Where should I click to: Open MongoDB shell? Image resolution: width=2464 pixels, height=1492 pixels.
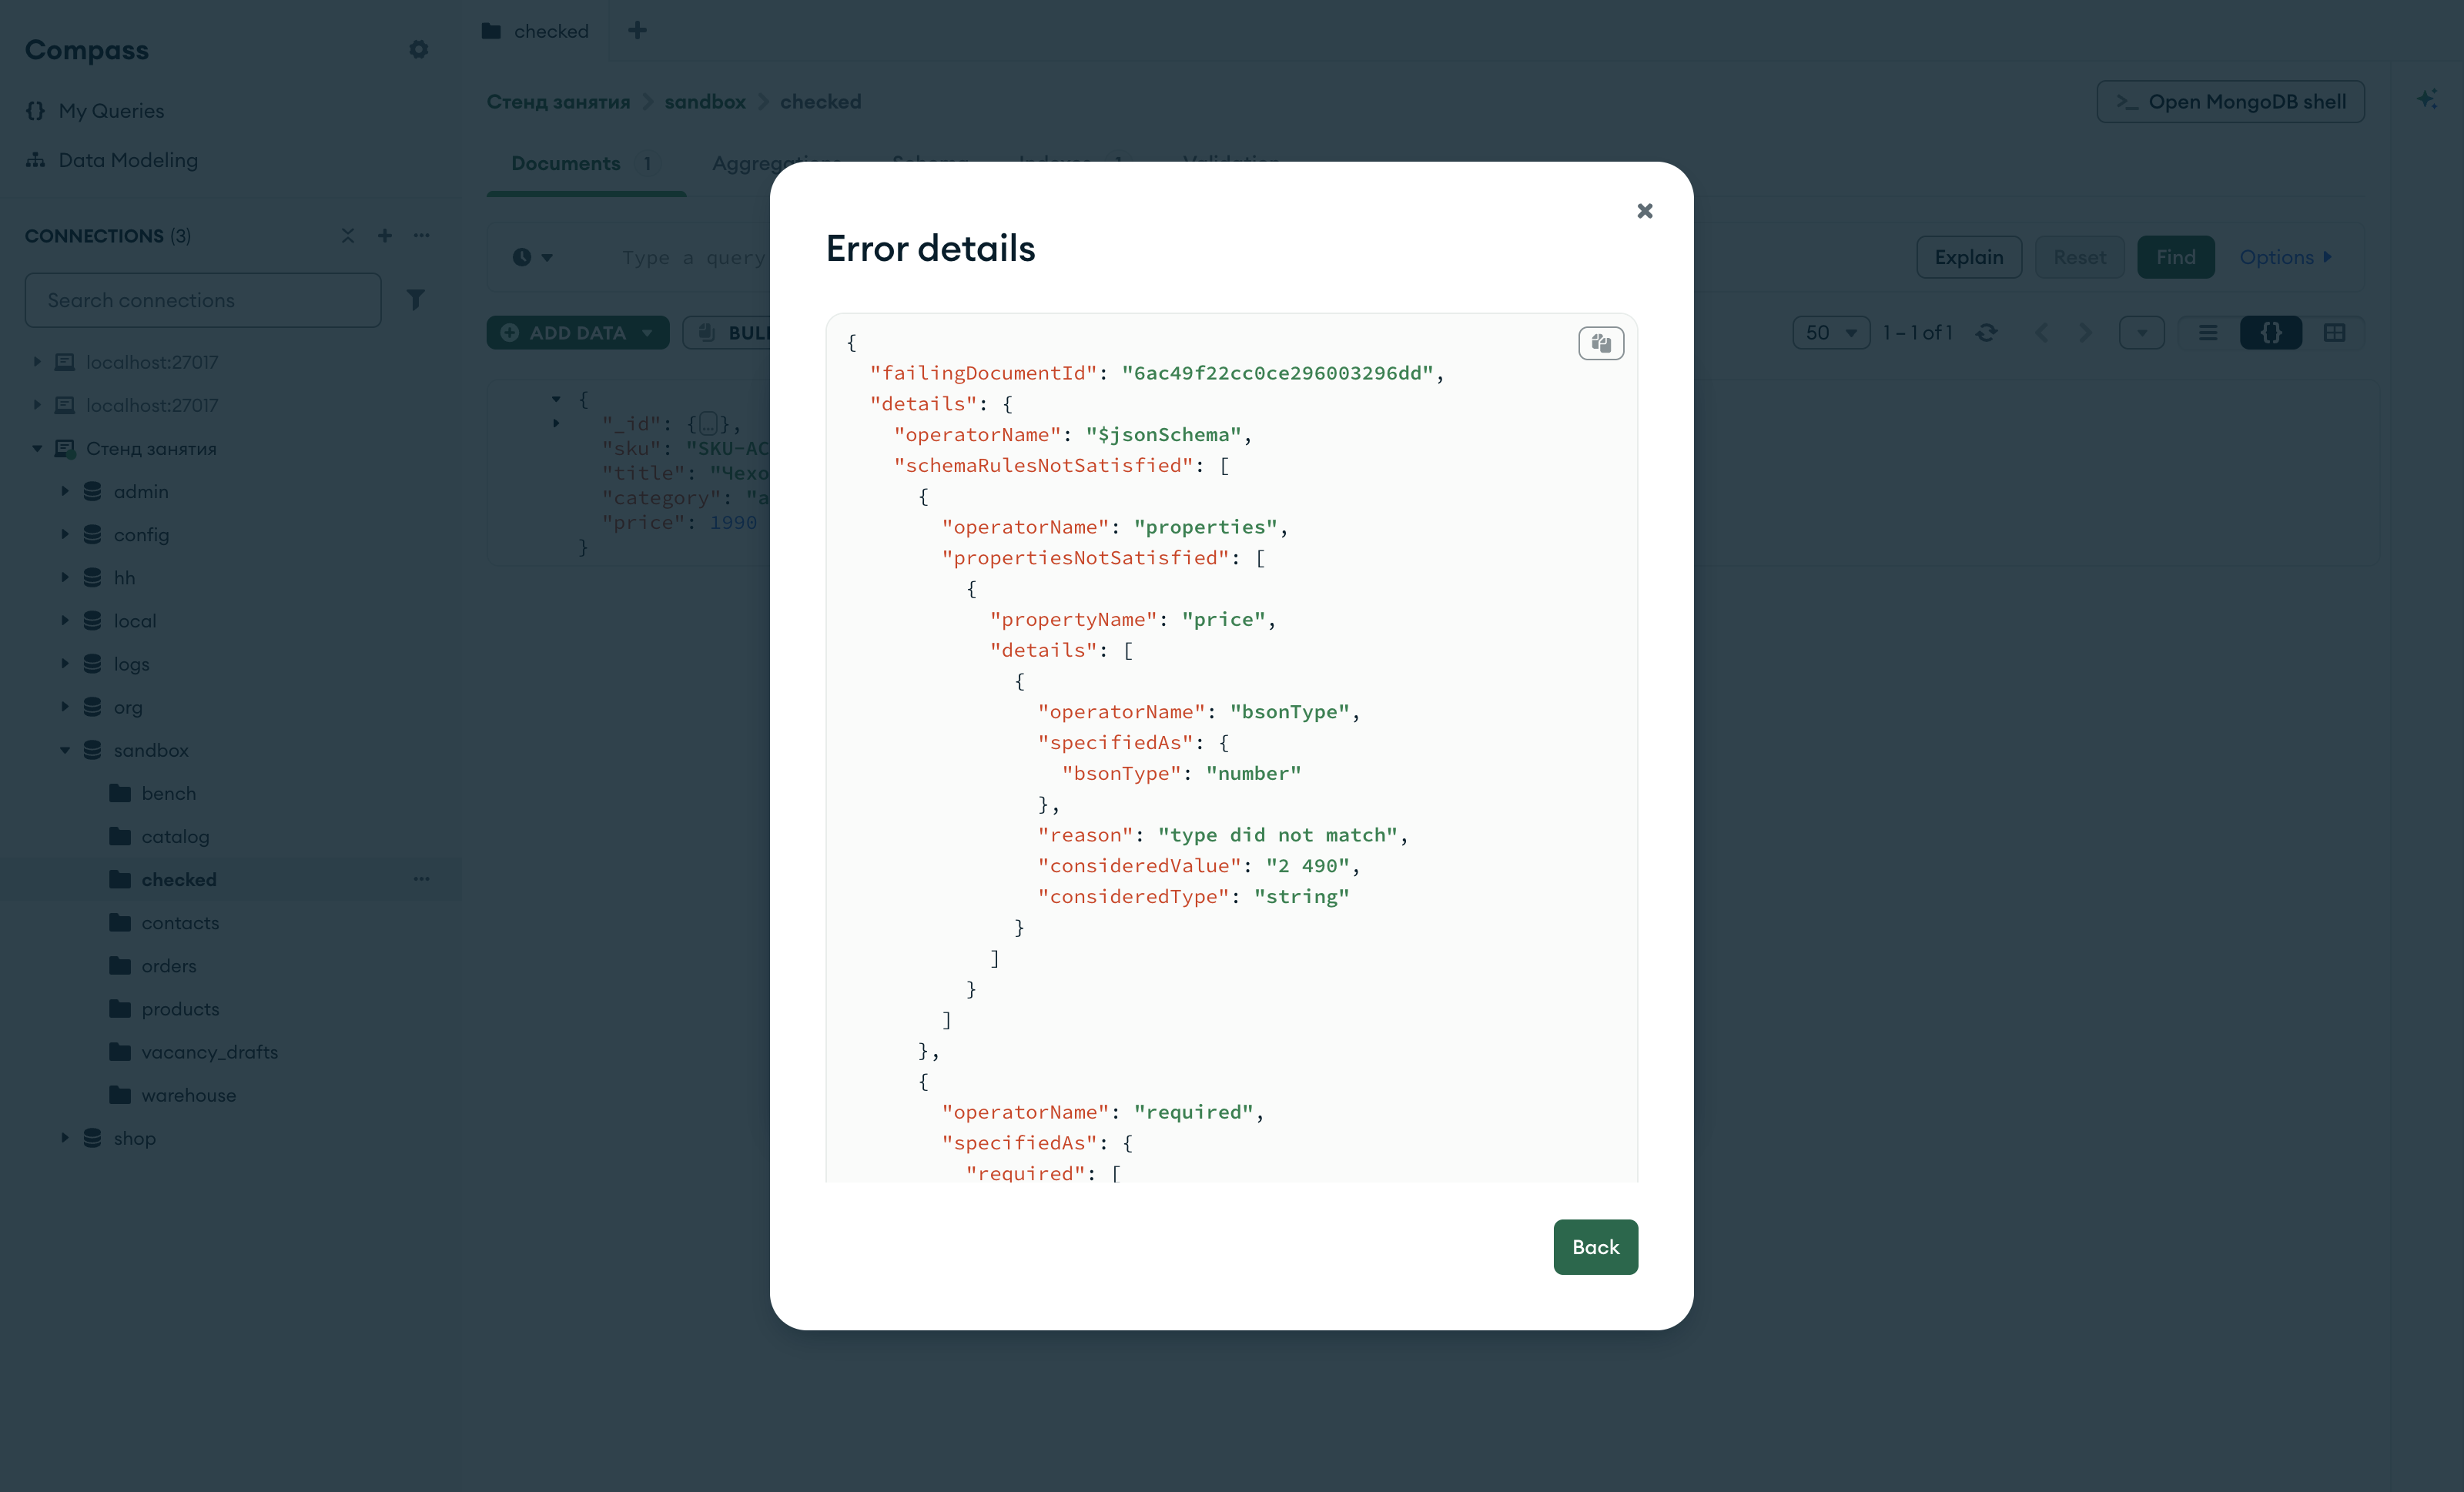(x=2230, y=102)
